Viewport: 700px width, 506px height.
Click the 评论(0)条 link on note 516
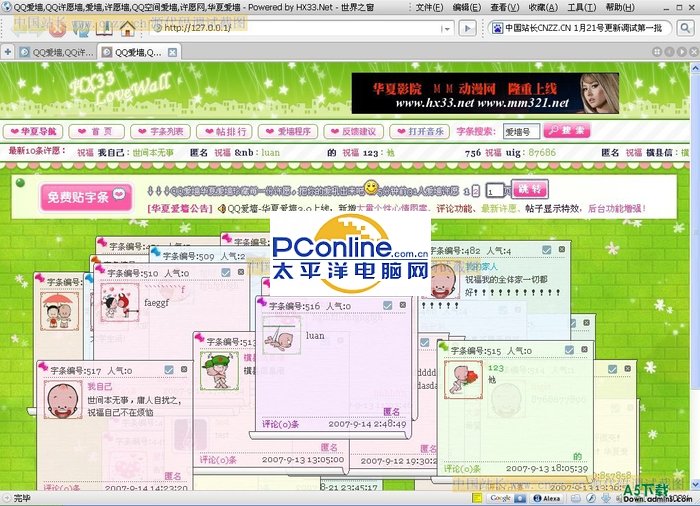click(280, 424)
